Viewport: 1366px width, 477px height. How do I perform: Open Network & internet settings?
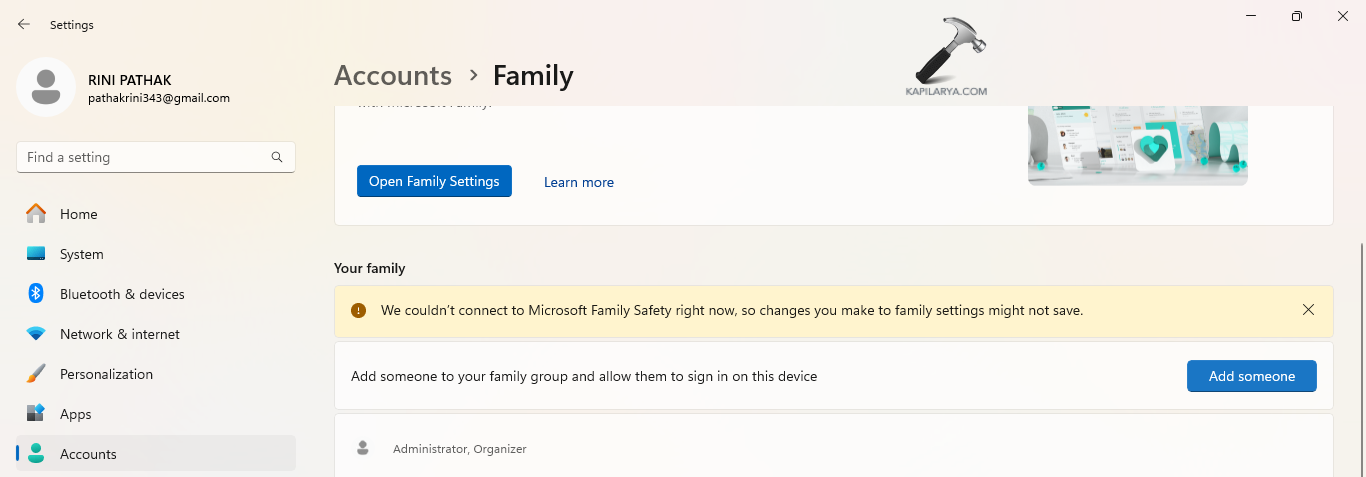point(119,334)
